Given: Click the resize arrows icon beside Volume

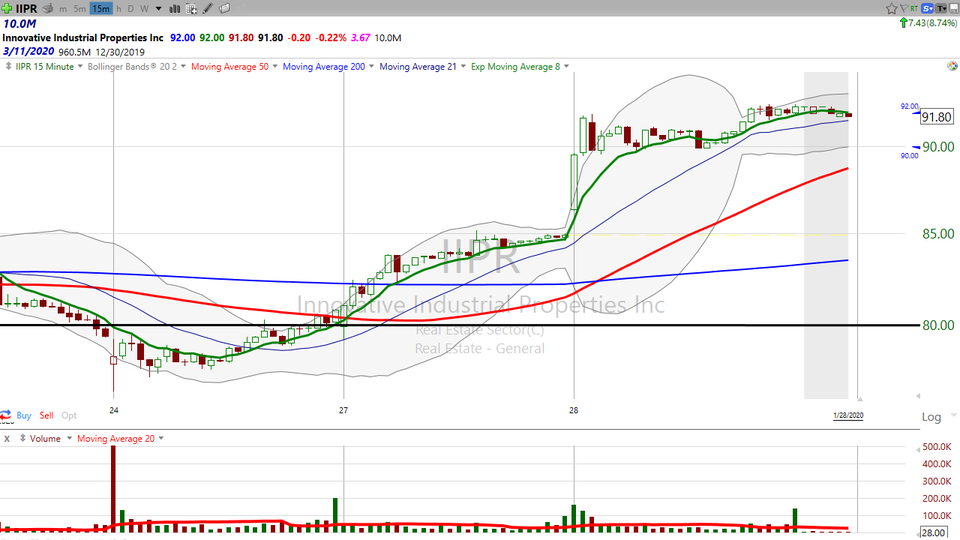Looking at the screenshot, I should pos(23,438).
